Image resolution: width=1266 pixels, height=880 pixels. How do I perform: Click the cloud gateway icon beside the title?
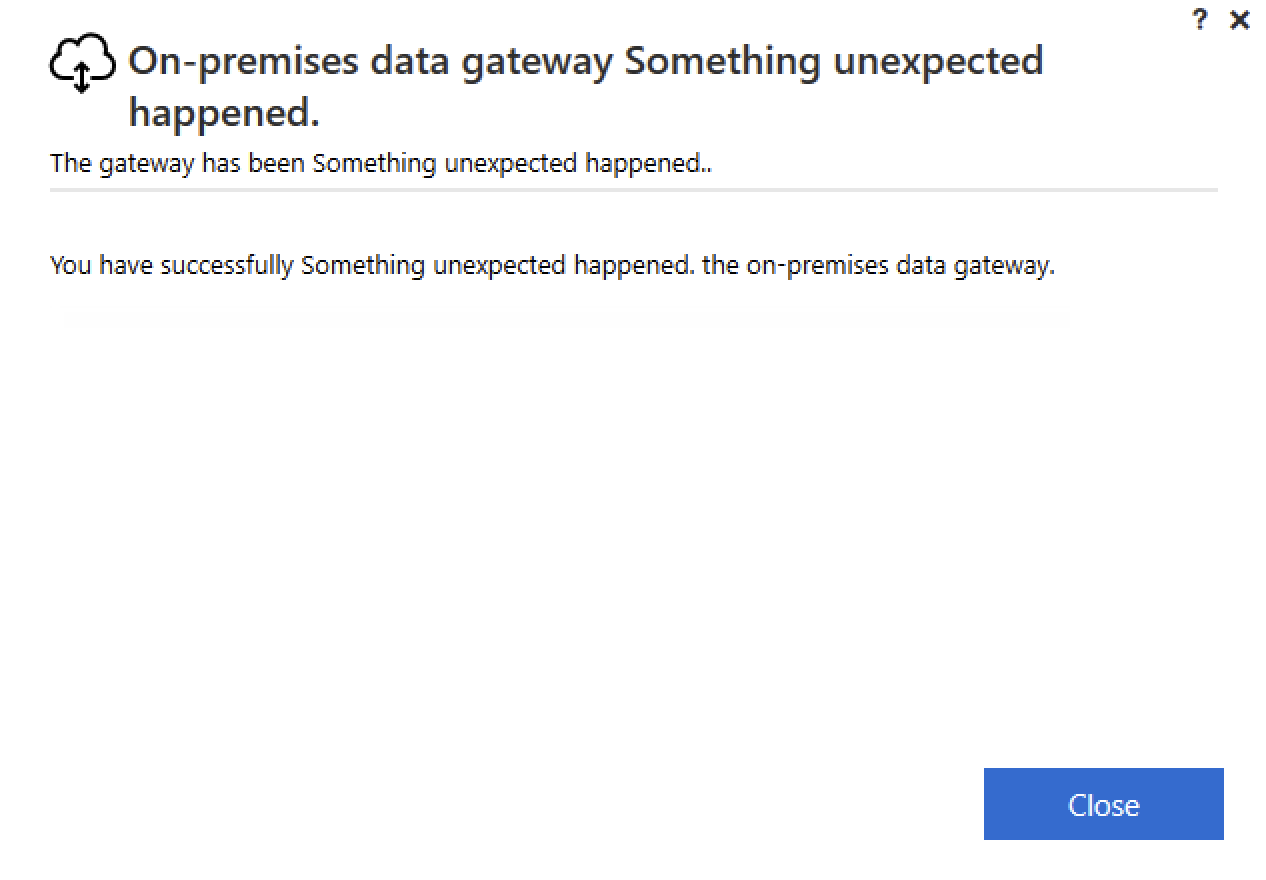82,63
